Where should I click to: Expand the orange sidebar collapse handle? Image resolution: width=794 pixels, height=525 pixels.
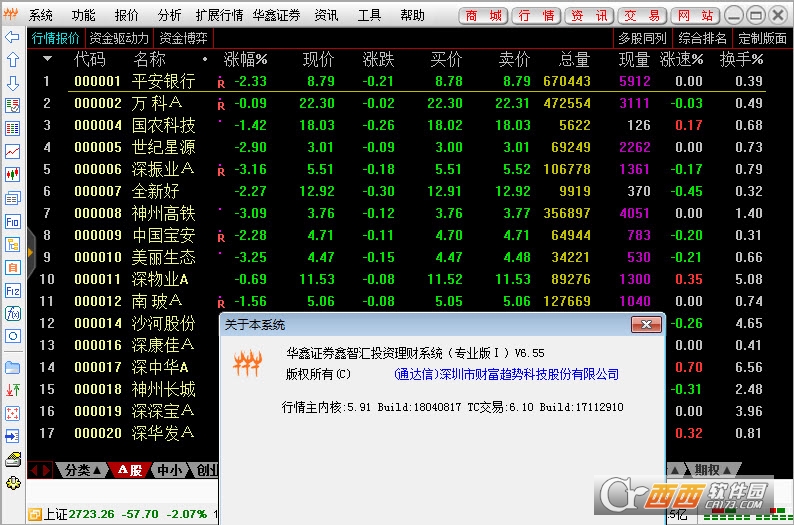30,252
